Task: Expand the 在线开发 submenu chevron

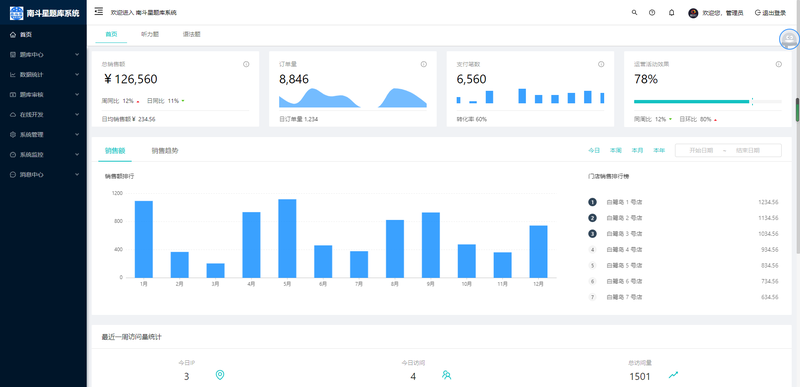Action: [77, 115]
